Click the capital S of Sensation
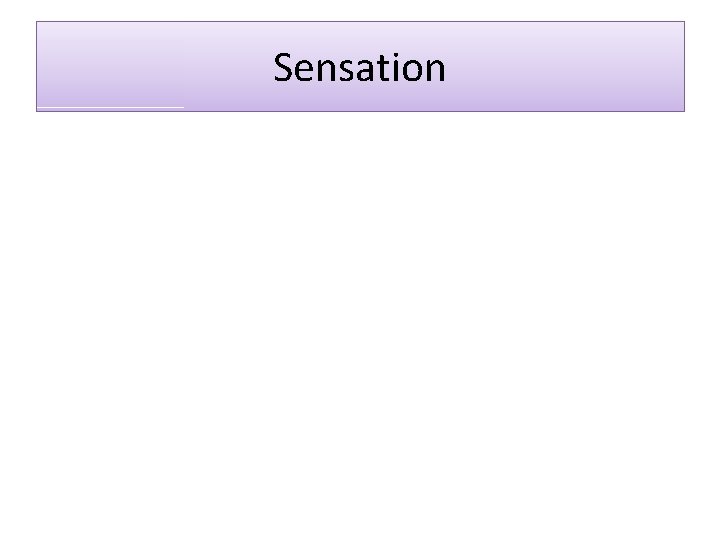Screen dimensions: 720x540 tap(284, 68)
